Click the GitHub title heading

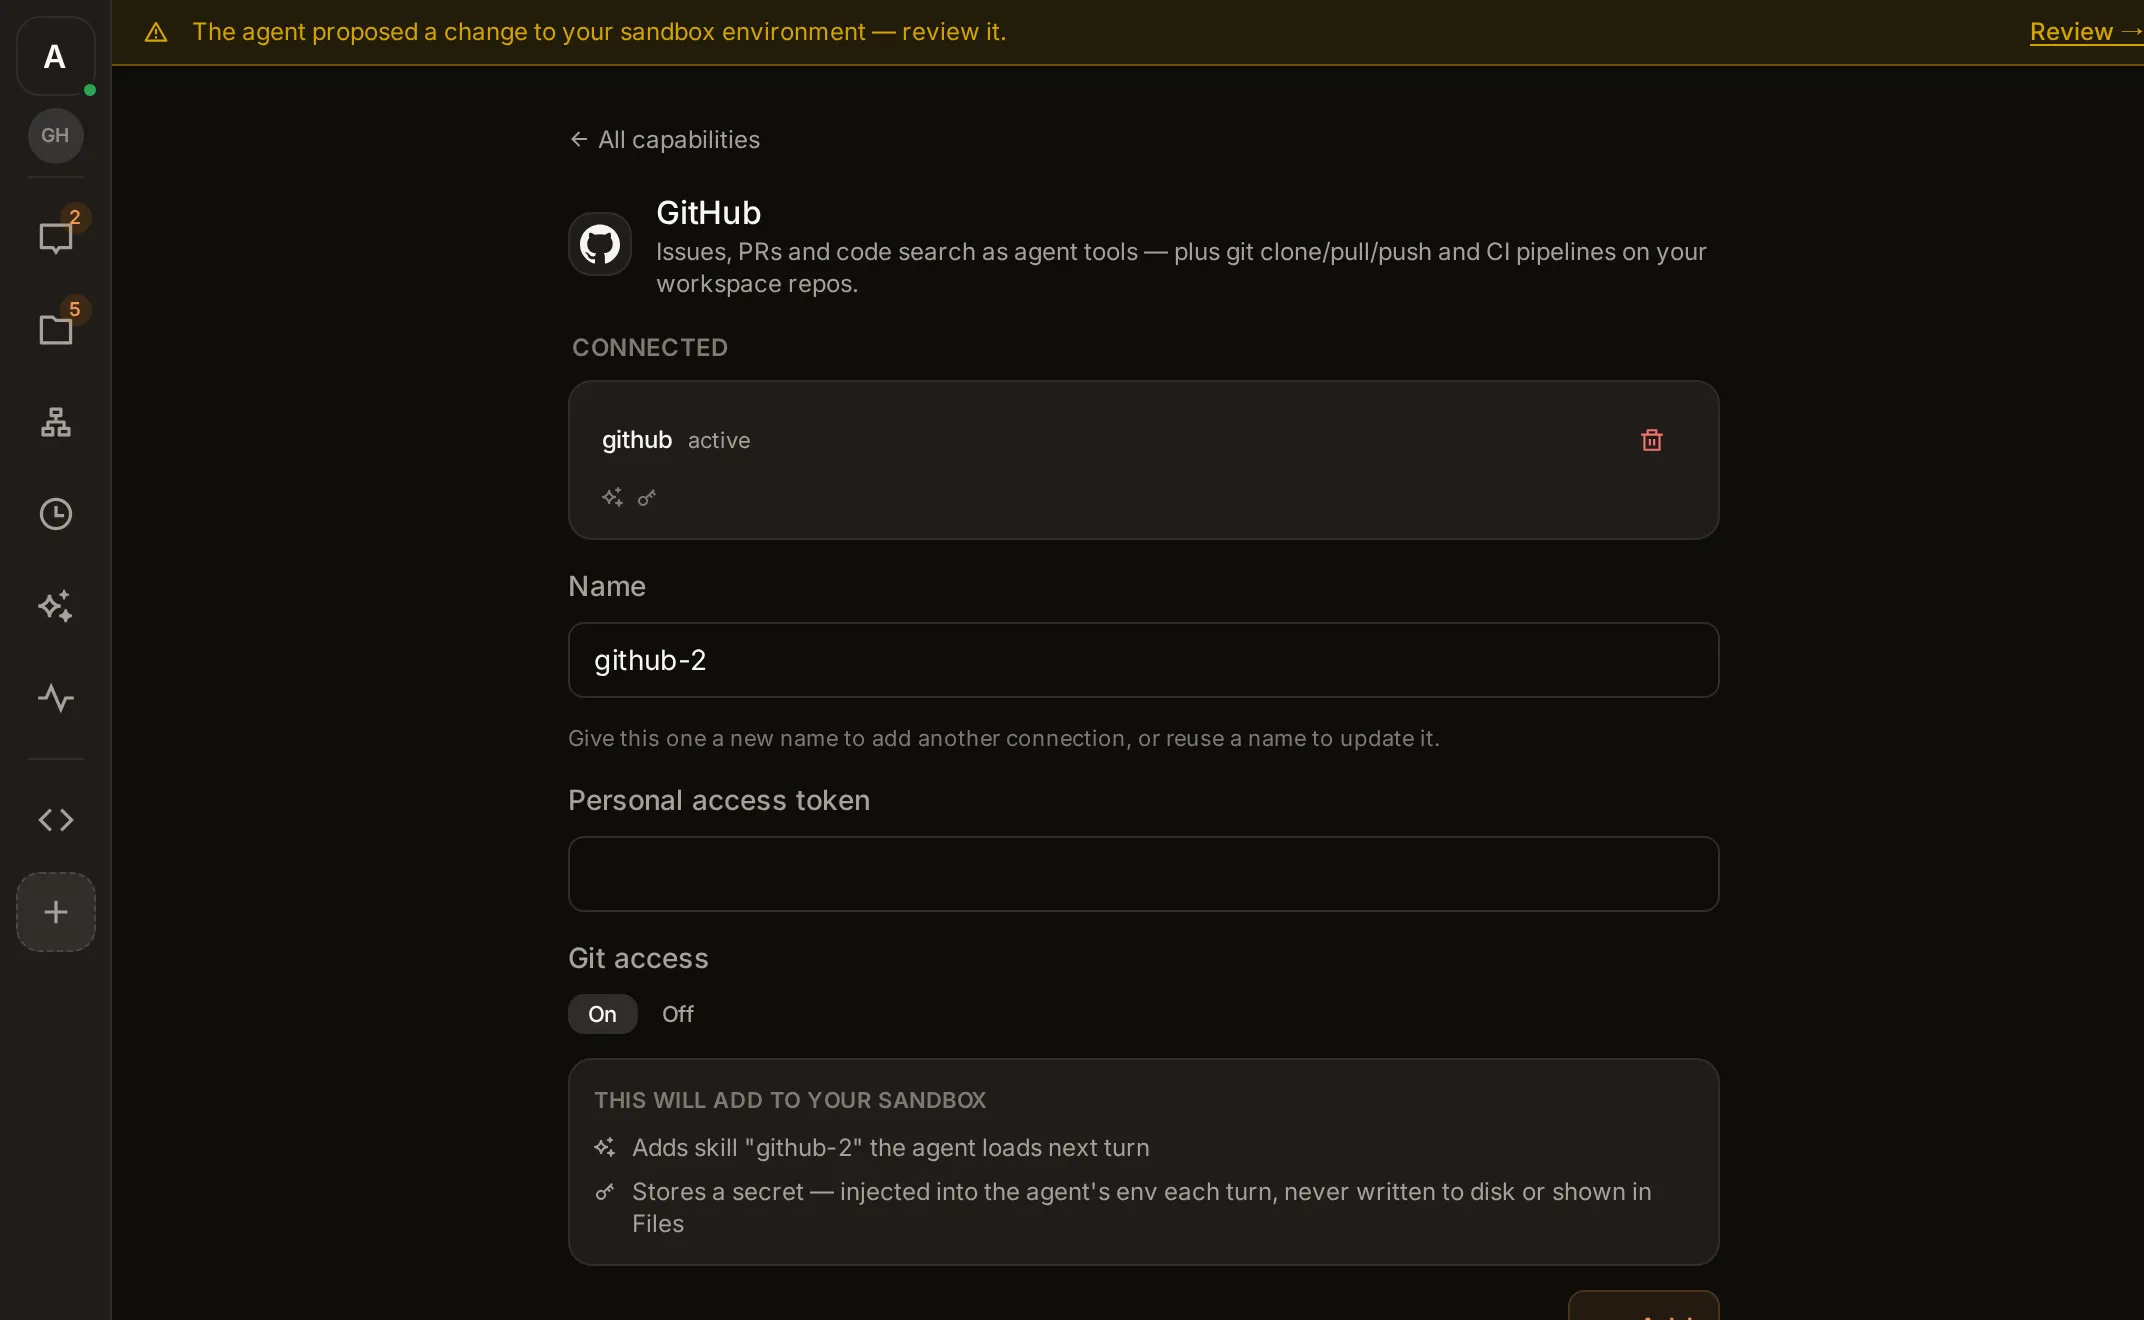click(708, 213)
